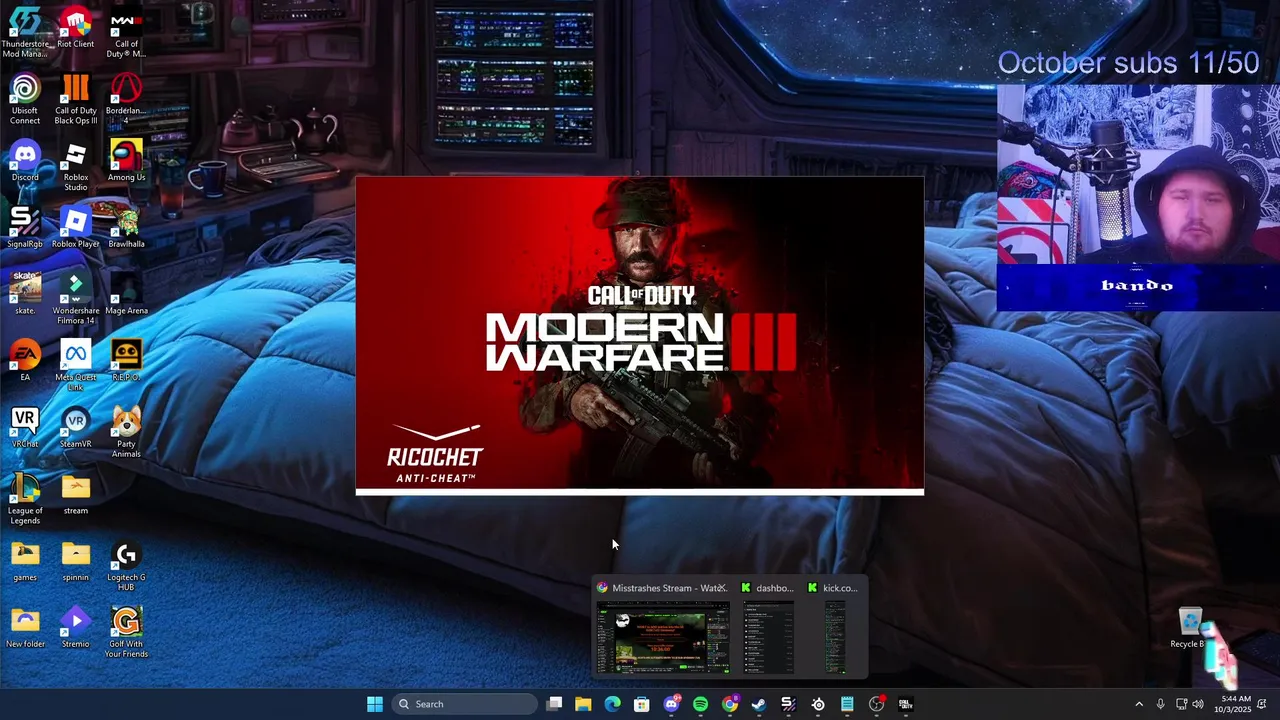Launch Roblox Player shortcut

pos(75,228)
